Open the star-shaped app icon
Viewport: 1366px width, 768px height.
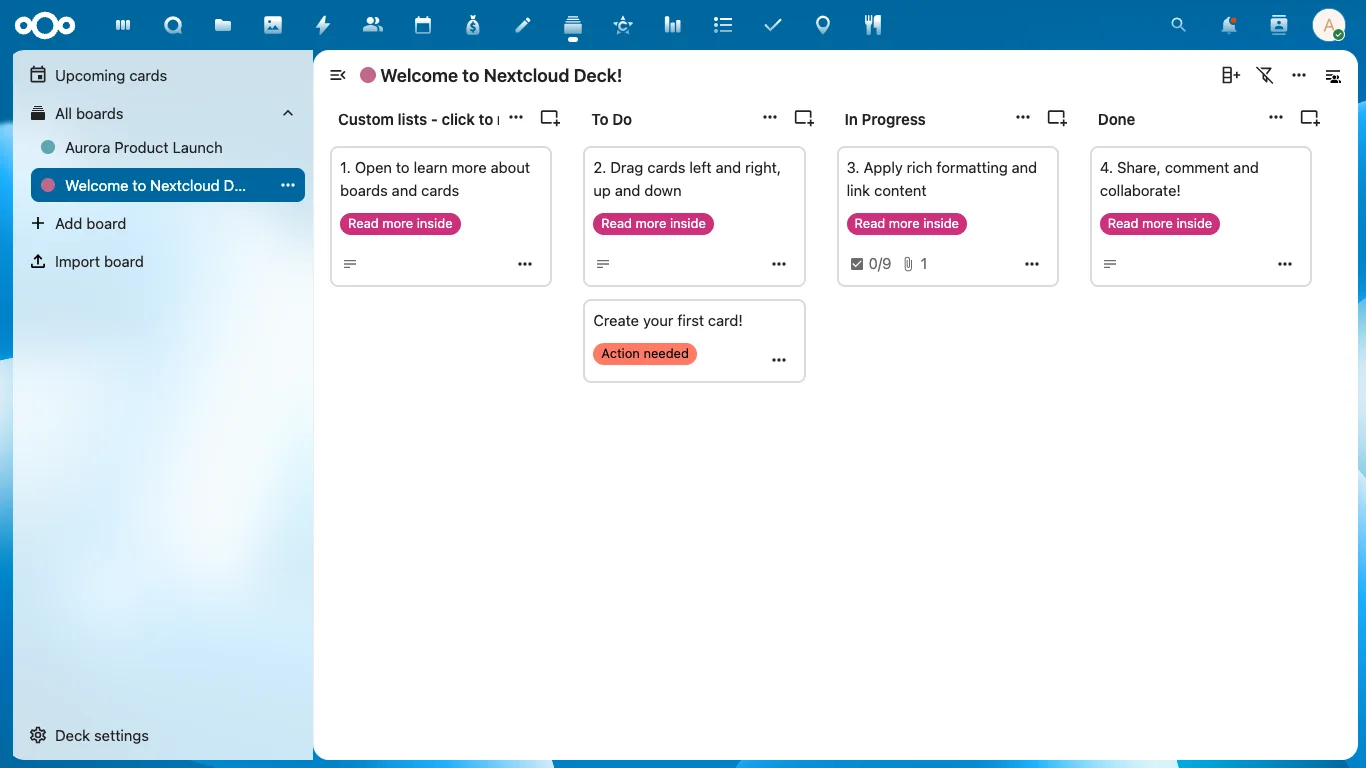pyautogui.click(x=623, y=25)
